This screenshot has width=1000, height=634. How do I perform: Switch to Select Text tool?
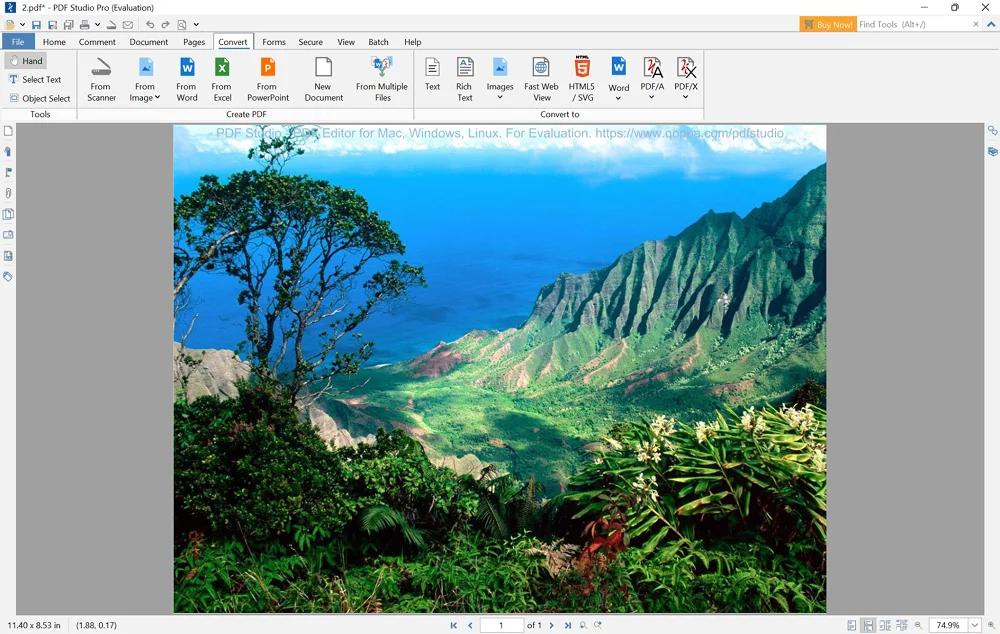tap(35, 80)
